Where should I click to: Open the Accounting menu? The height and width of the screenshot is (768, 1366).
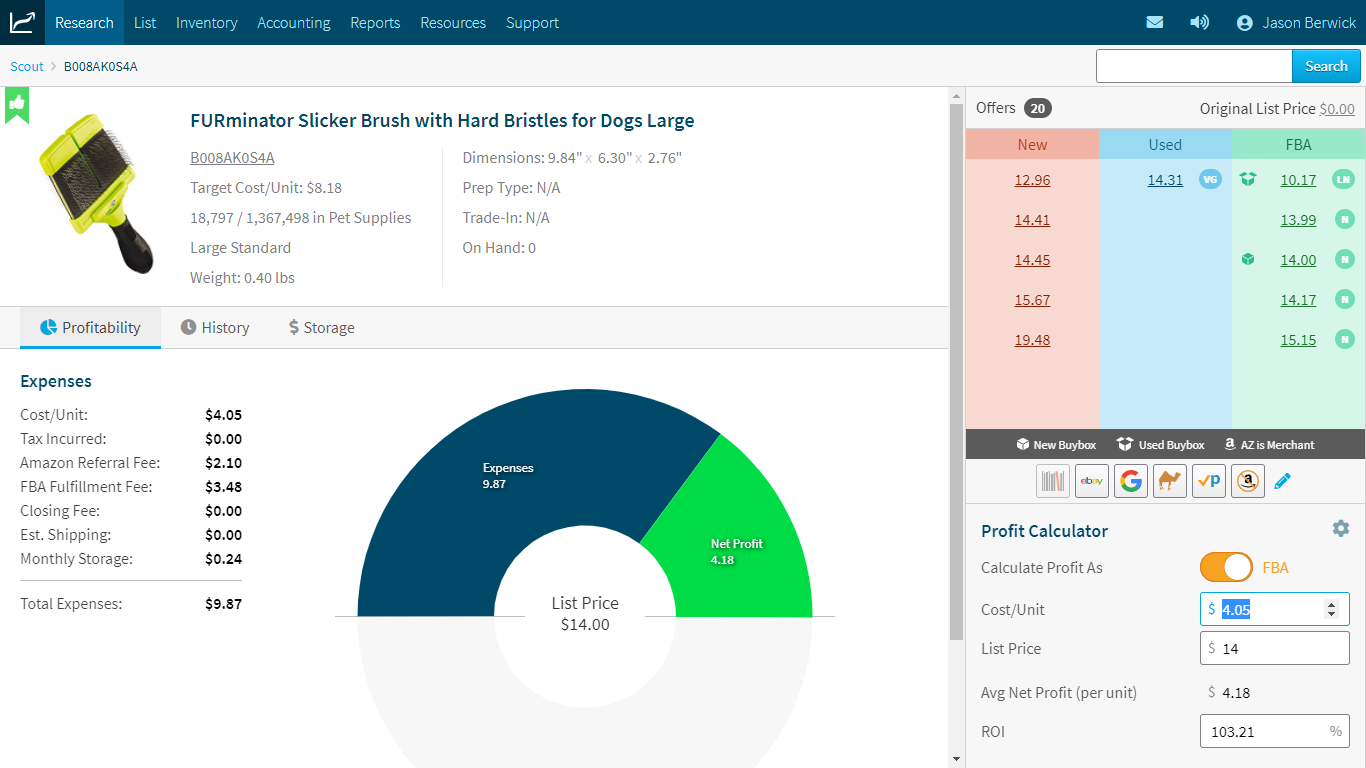click(294, 22)
